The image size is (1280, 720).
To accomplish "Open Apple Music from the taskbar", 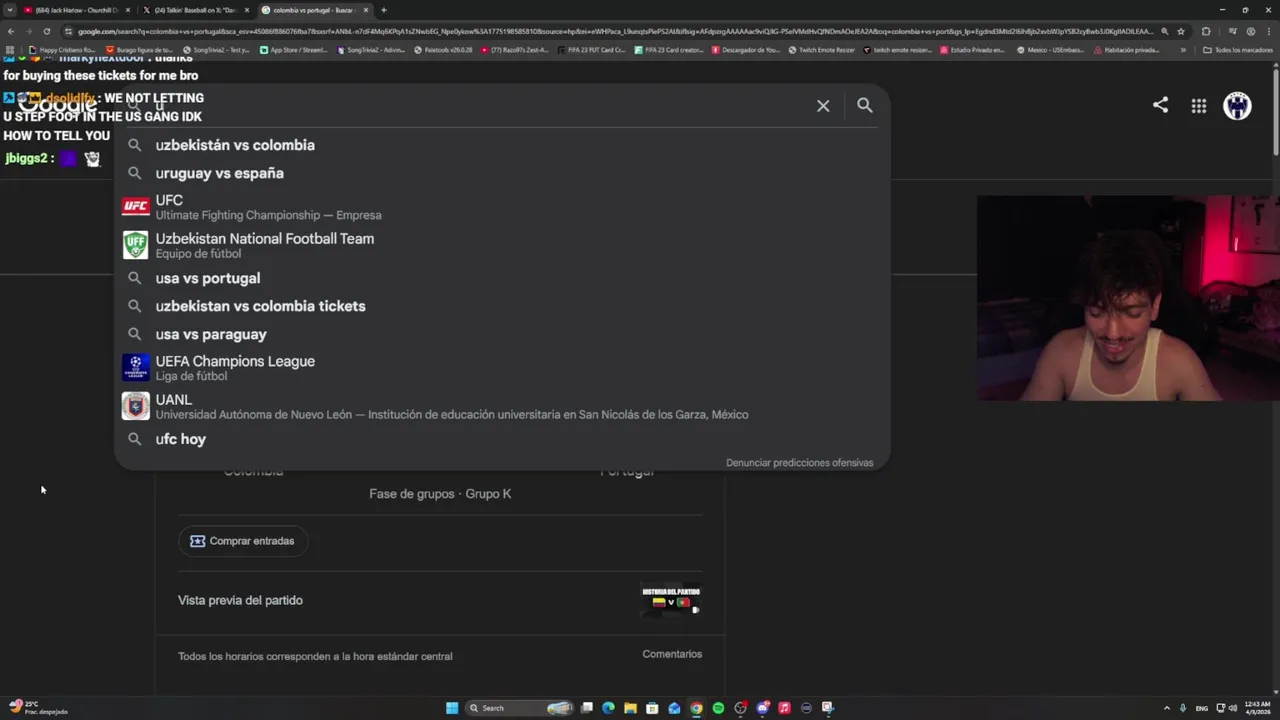I will click(x=784, y=708).
